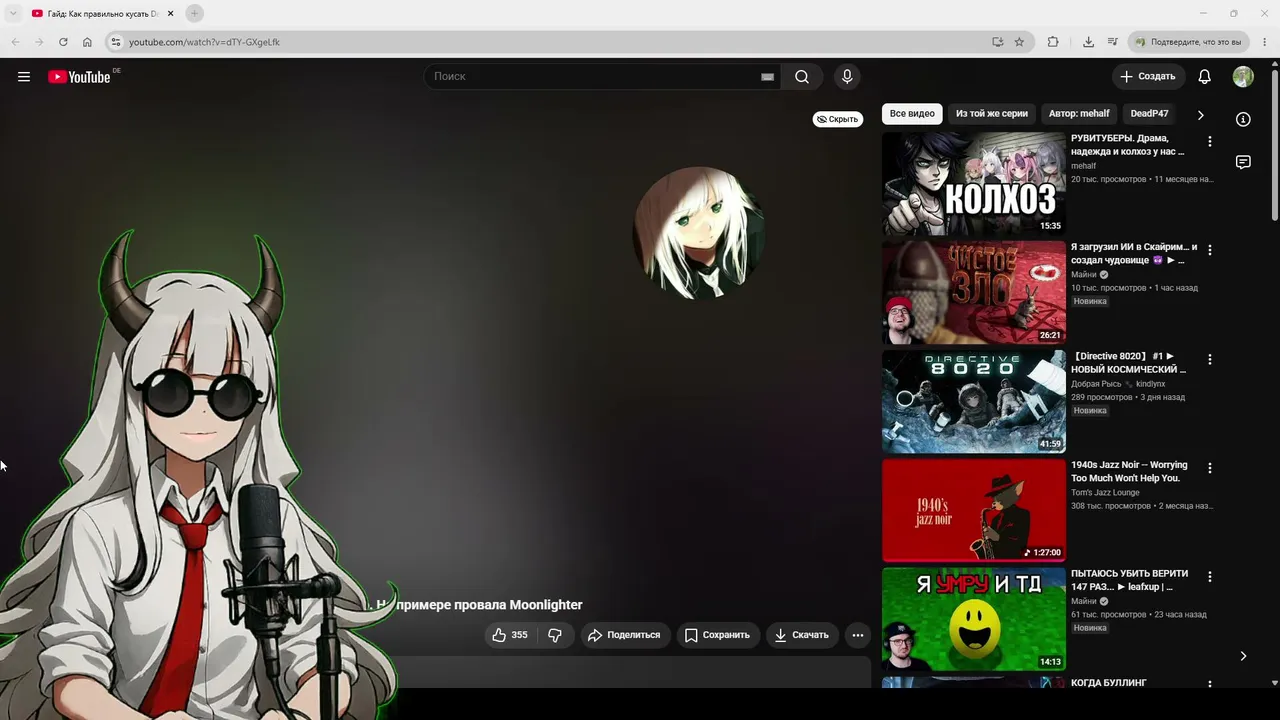The width and height of the screenshot is (1280, 720).
Task: Open the browser extensions puzzle icon
Action: tap(1053, 42)
